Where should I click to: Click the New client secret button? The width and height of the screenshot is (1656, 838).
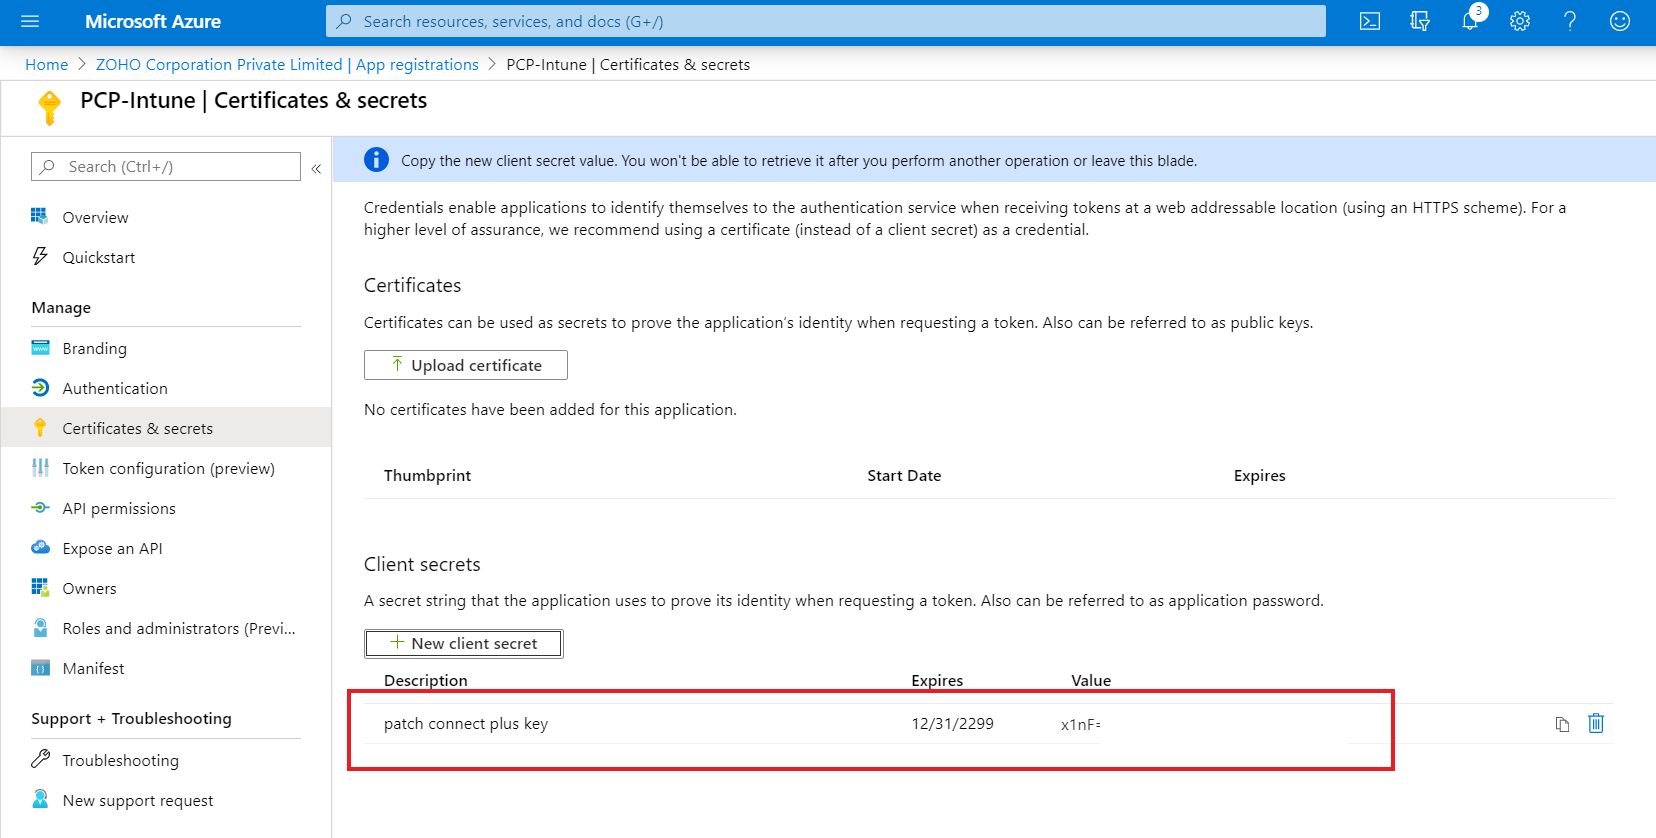(464, 643)
